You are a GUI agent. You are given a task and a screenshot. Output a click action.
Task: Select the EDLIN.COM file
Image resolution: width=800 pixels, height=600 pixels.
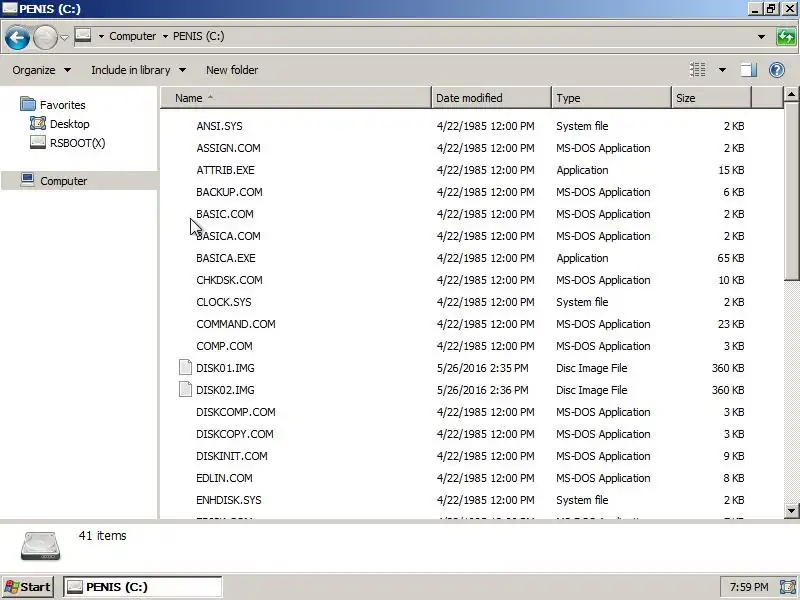(224, 478)
